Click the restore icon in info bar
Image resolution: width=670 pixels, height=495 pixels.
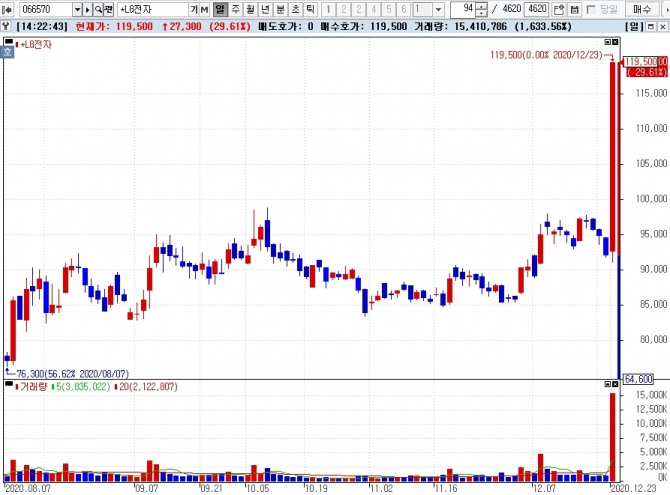click(651, 27)
